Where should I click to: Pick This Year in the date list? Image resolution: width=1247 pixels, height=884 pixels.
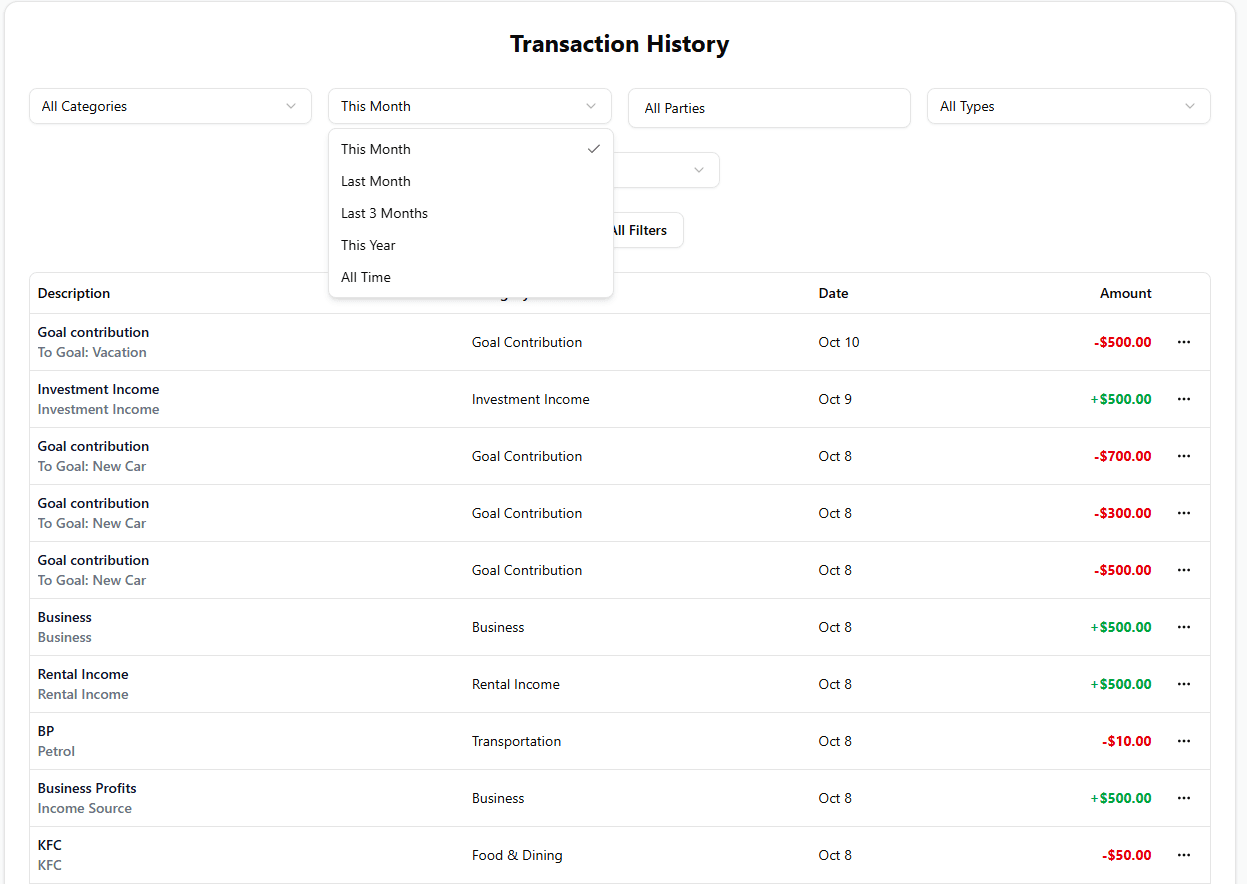pos(369,245)
